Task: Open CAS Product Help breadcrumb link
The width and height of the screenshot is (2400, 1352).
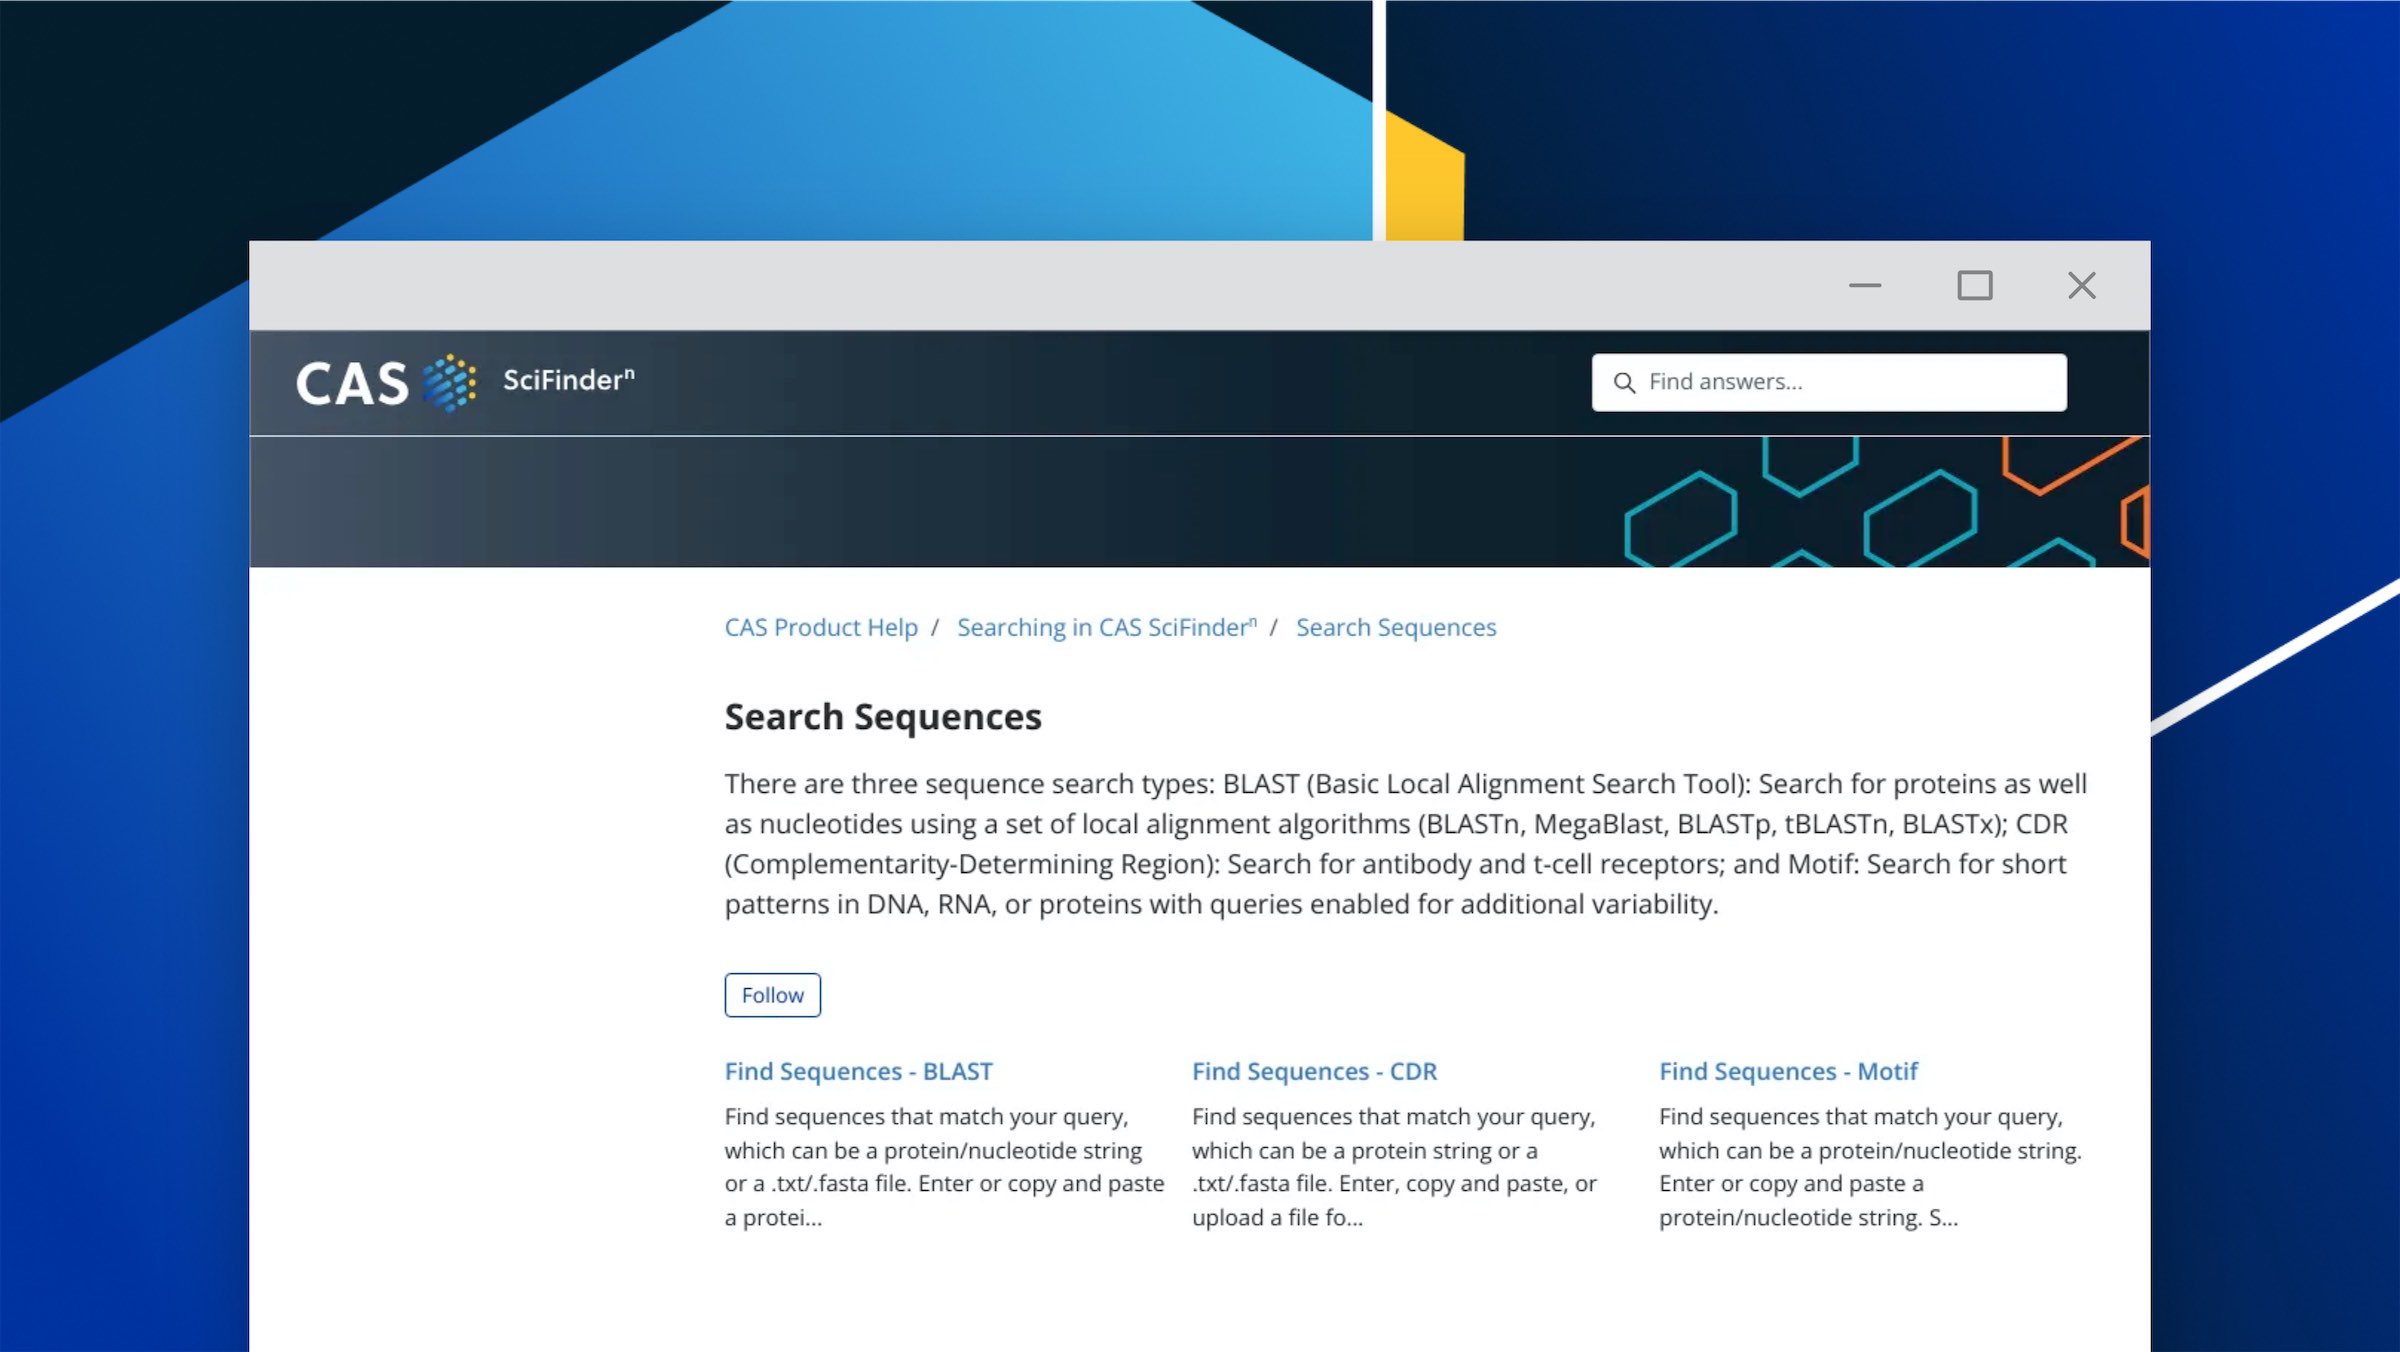Action: 821,627
